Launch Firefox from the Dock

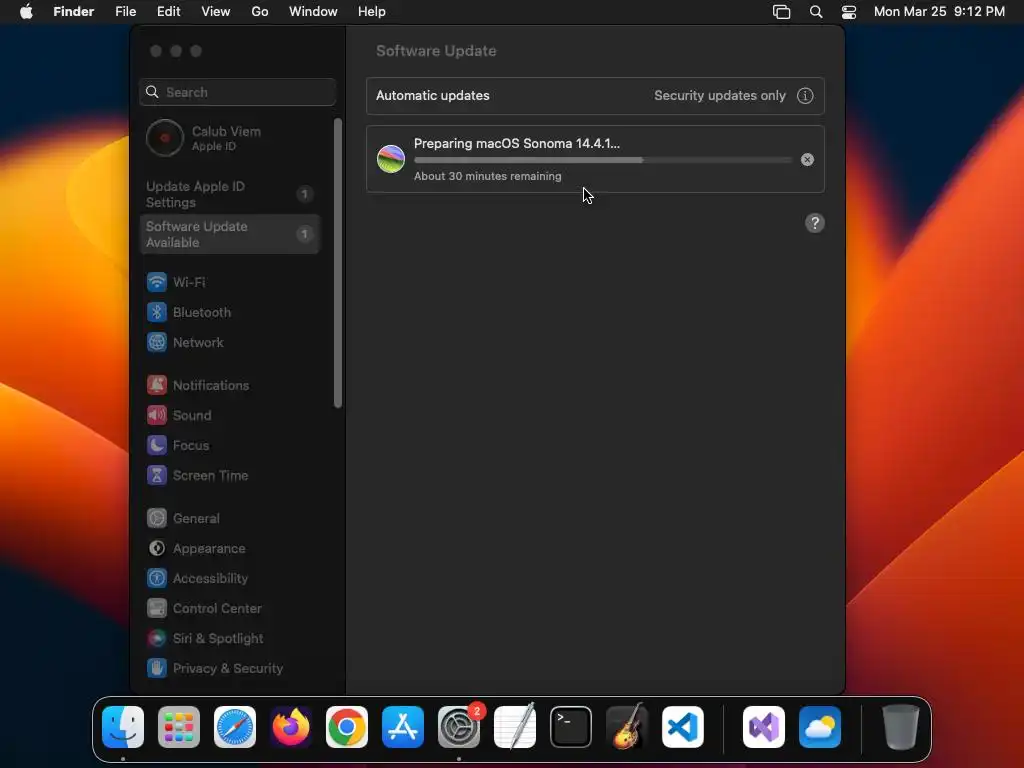[x=291, y=727]
